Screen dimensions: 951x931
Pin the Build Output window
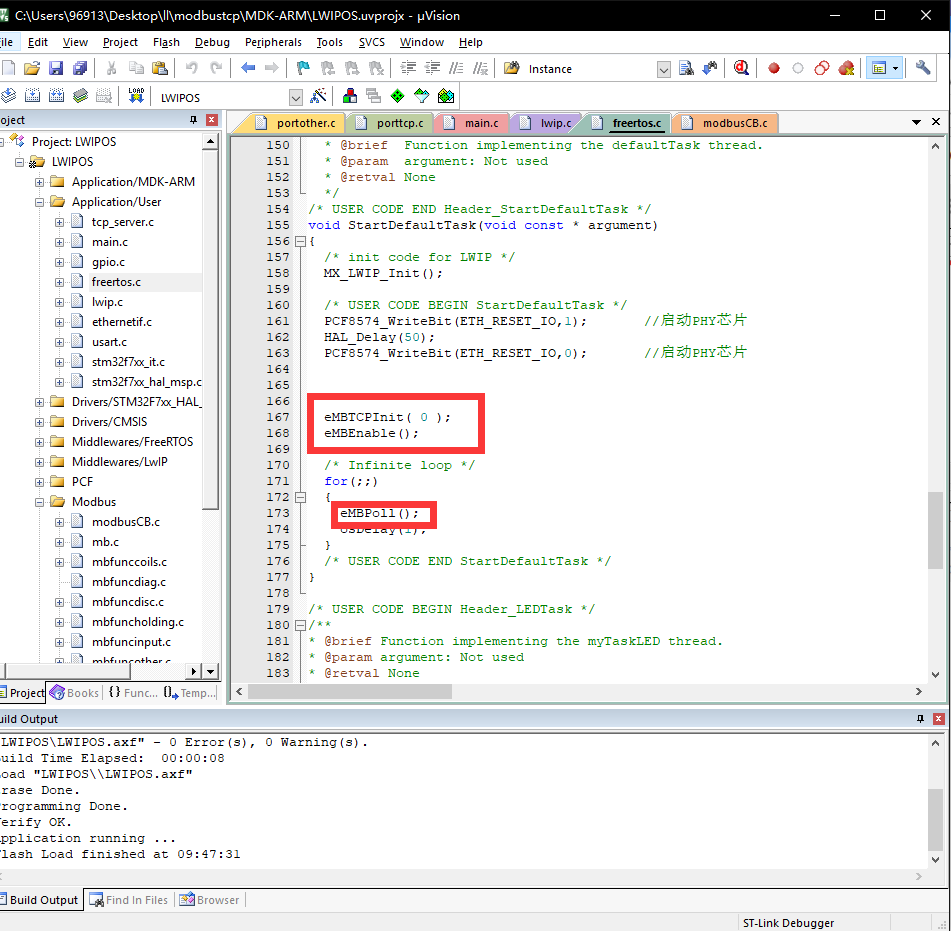point(922,718)
